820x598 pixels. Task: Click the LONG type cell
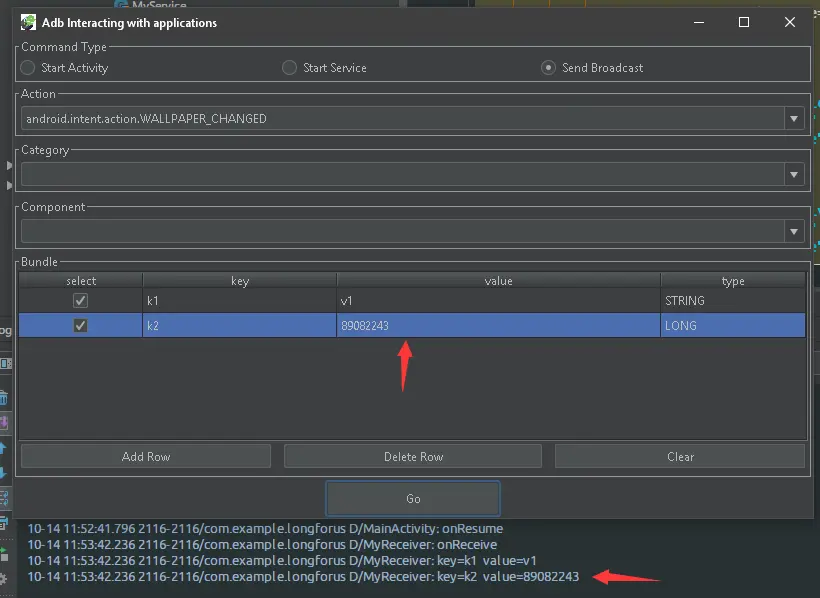point(733,325)
